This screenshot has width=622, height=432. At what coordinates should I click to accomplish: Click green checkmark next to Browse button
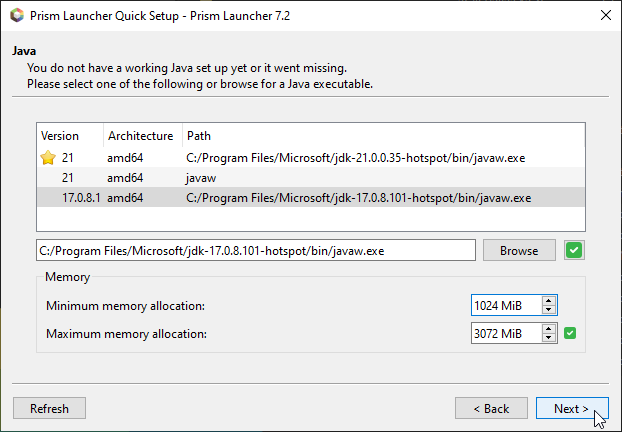[x=573, y=250]
